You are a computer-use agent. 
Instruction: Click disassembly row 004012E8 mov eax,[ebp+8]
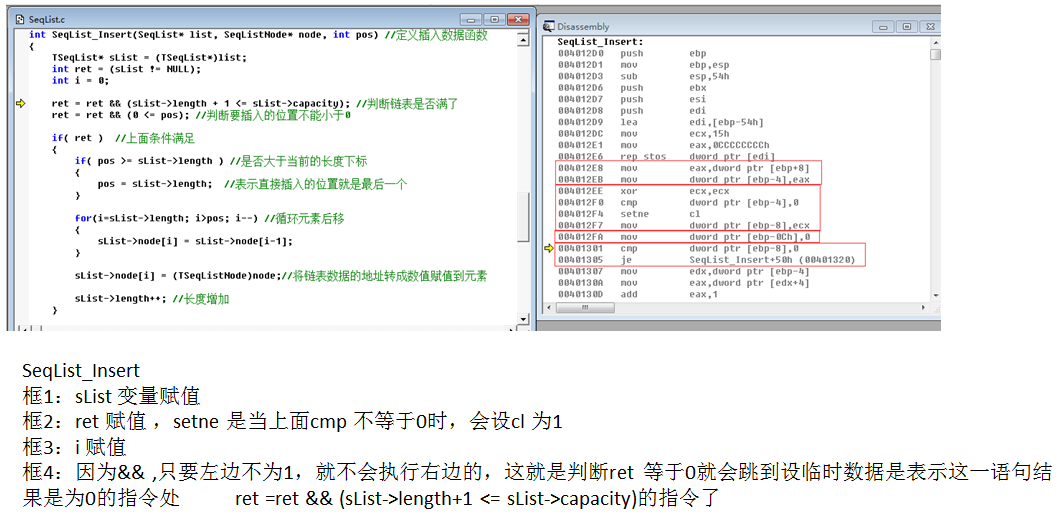tap(683, 168)
